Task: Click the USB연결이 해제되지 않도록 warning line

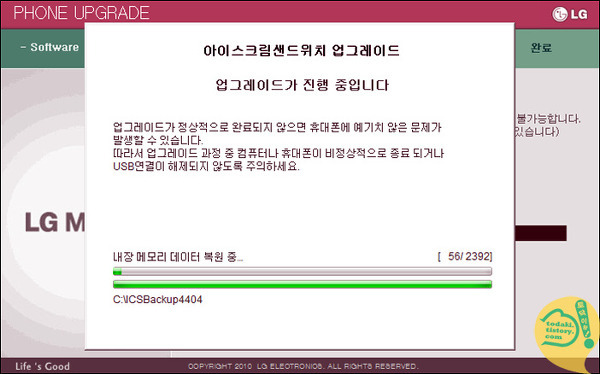Action: (206, 167)
